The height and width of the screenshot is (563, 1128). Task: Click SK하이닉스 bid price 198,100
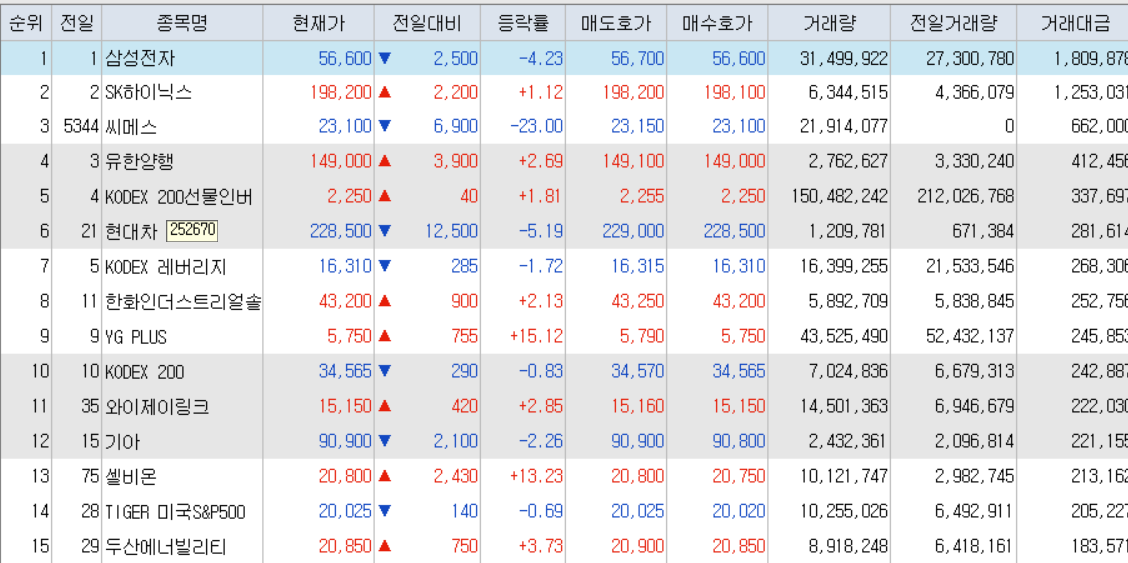click(734, 93)
